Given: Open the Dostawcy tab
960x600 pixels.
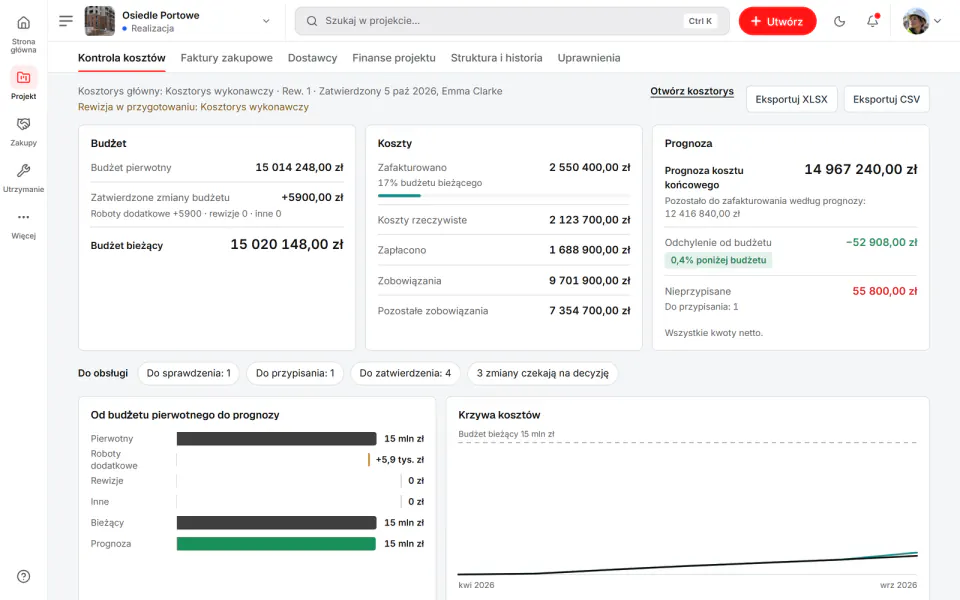Looking at the screenshot, I should point(312,58).
